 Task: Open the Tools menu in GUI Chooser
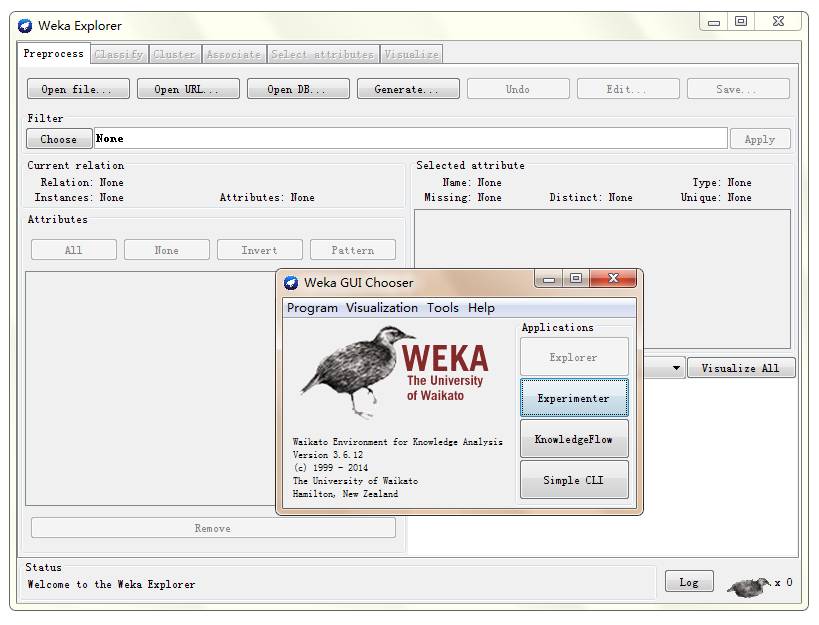tap(442, 308)
